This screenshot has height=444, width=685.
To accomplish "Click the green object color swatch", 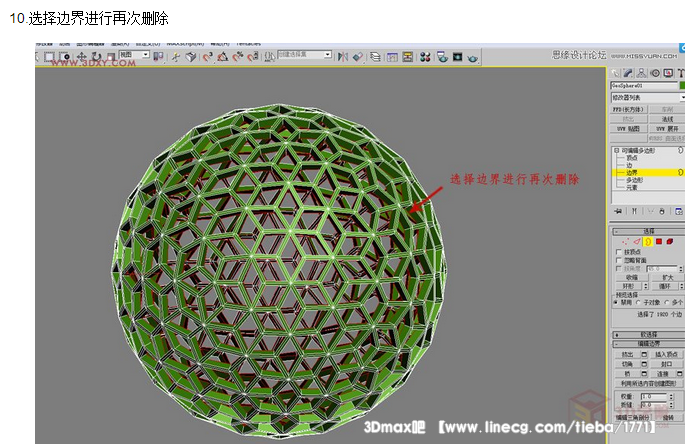I will pos(682,85).
